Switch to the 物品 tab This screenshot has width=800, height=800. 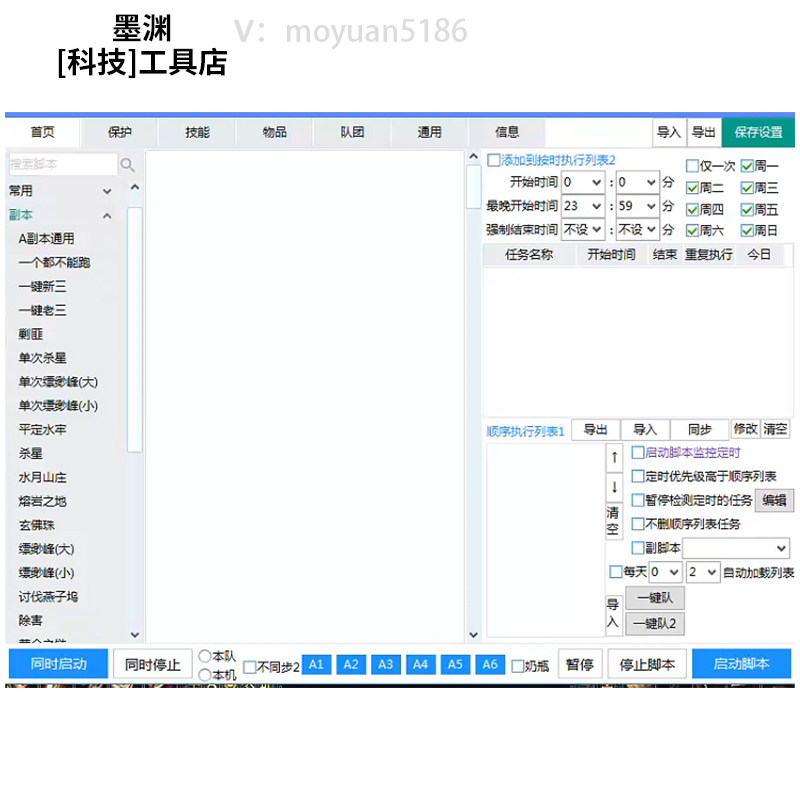pos(273,132)
